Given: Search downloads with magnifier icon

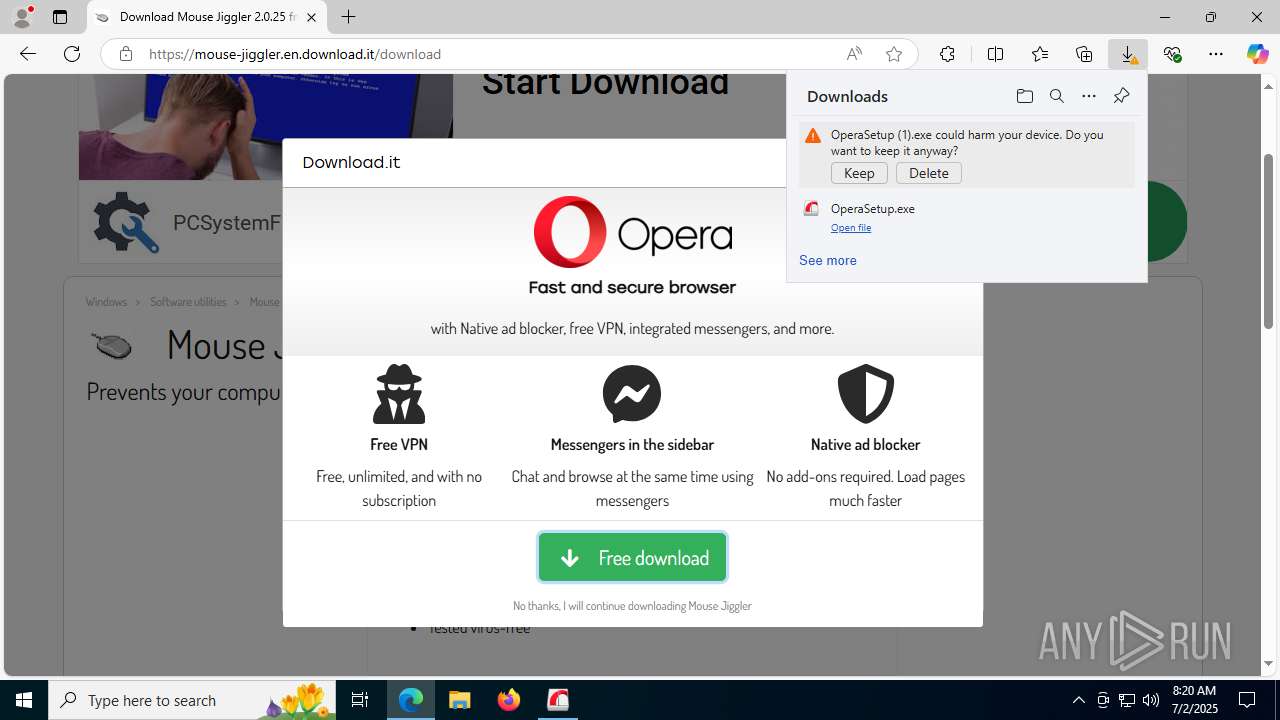Looking at the screenshot, I should tap(1056, 96).
